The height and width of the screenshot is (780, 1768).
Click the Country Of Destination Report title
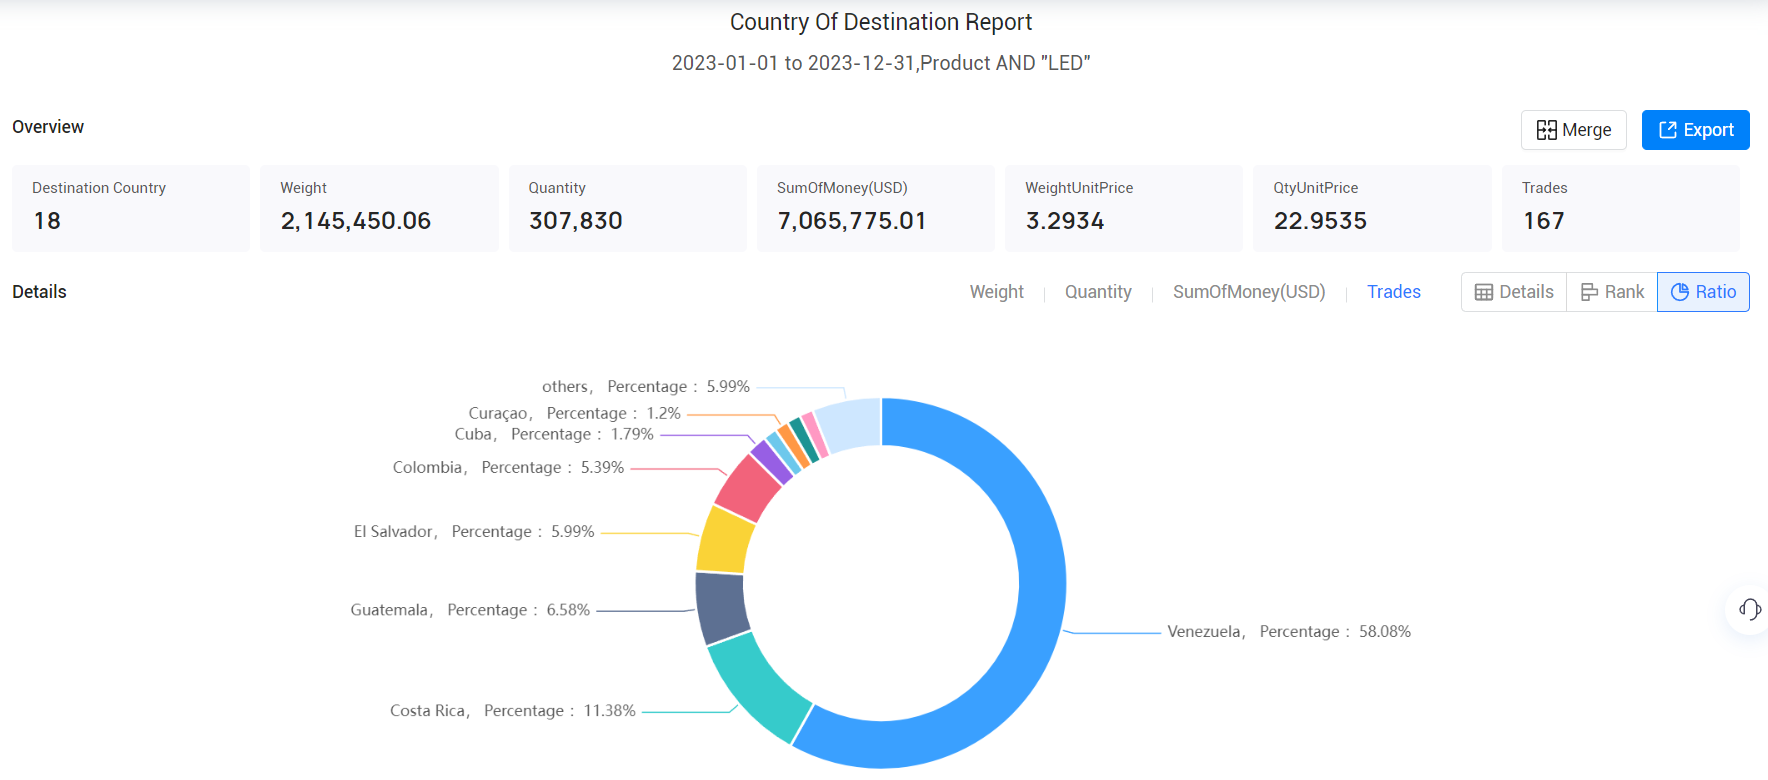tap(881, 22)
